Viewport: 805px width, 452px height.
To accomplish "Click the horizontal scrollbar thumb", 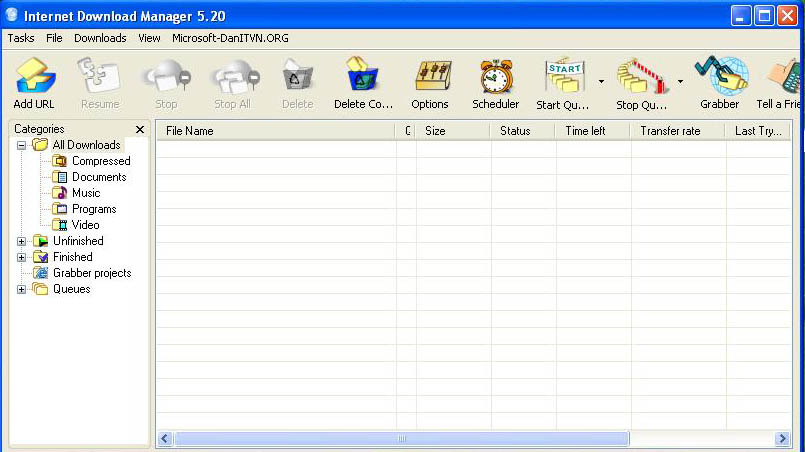I will [x=401, y=439].
